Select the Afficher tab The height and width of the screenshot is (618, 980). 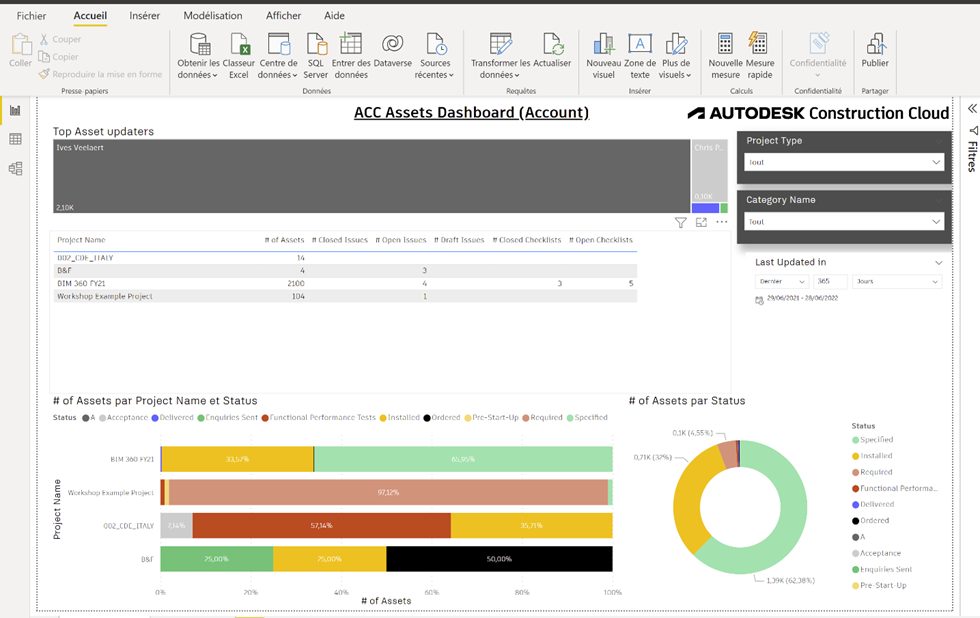pos(283,16)
